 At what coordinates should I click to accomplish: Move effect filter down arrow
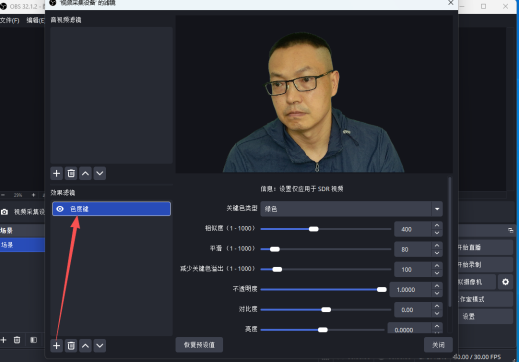[x=100, y=346]
